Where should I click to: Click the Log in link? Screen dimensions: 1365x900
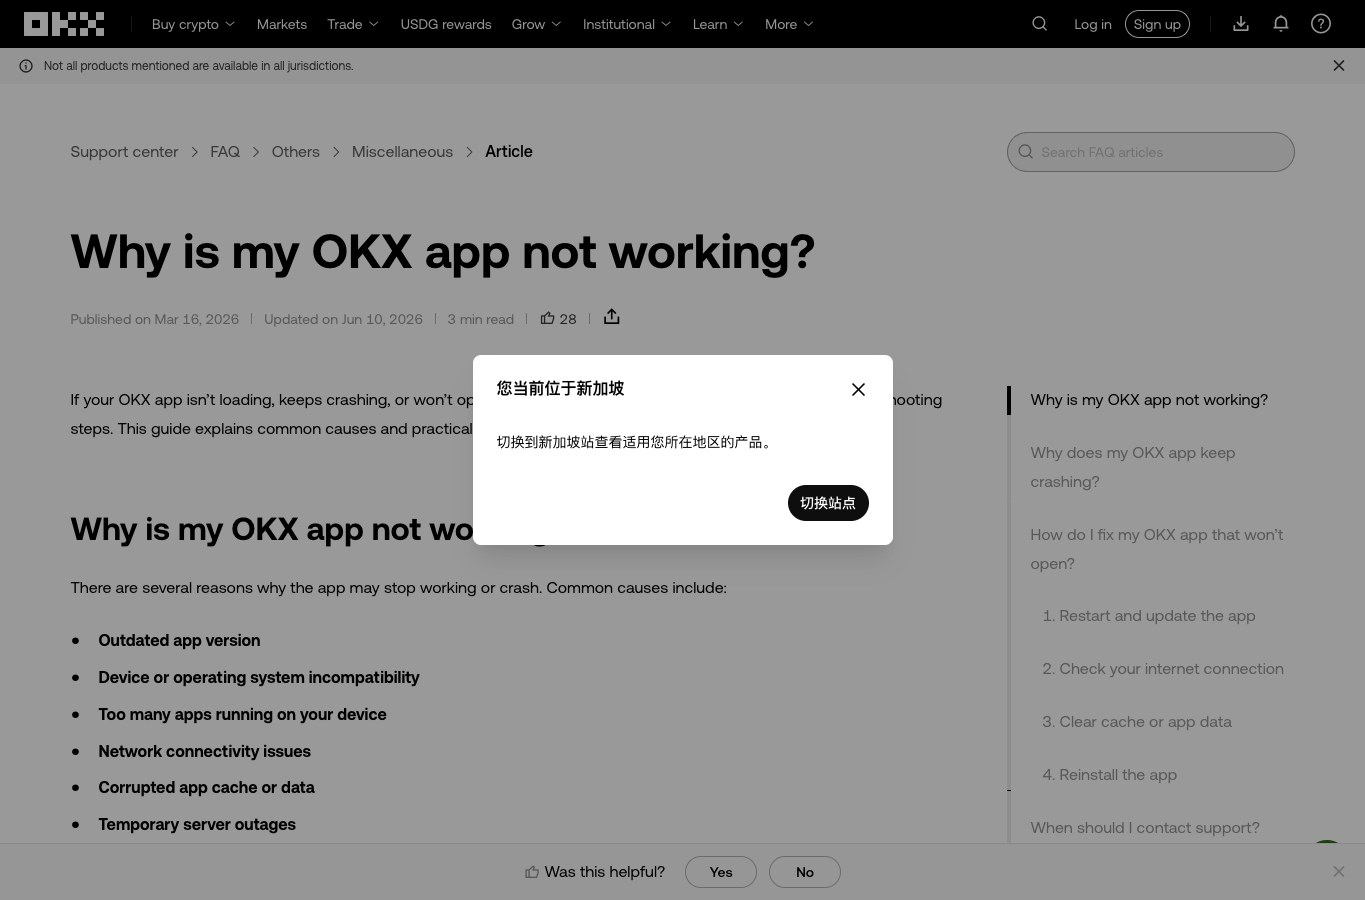pyautogui.click(x=1093, y=24)
